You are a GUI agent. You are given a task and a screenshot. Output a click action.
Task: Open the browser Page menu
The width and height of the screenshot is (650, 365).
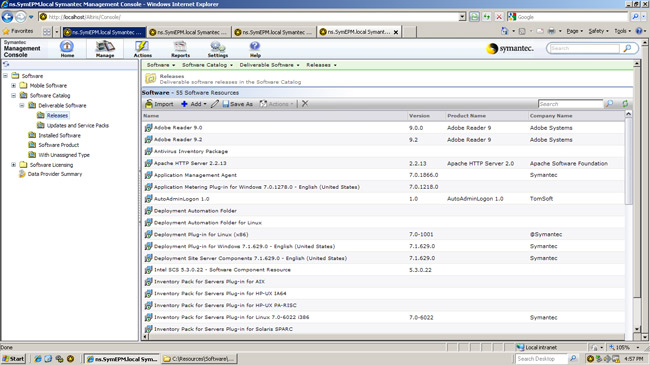click(575, 31)
